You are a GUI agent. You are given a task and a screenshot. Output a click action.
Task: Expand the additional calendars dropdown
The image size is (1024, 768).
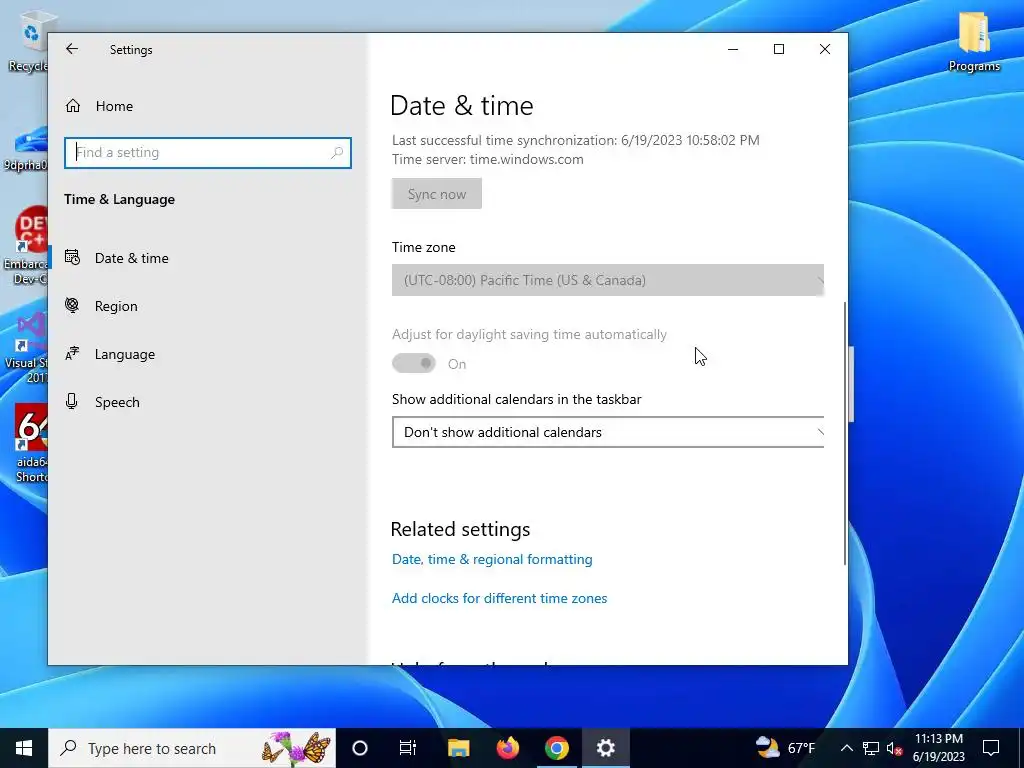[607, 432]
